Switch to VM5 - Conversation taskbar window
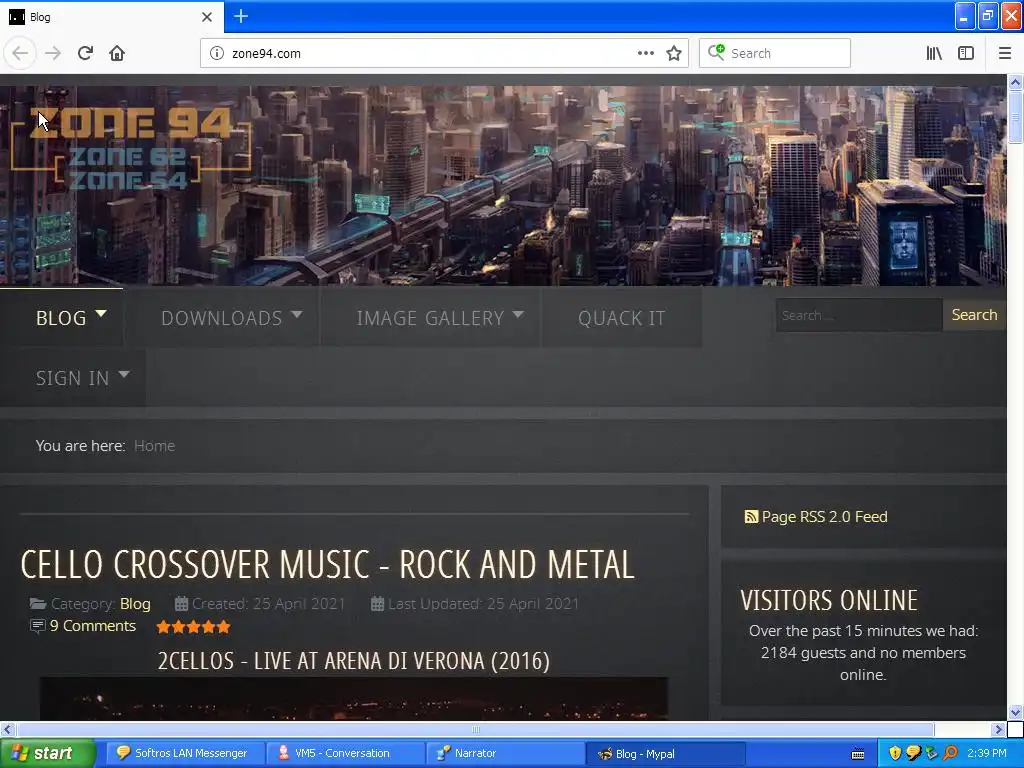The height and width of the screenshot is (768, 1024). tap(345, 754)
